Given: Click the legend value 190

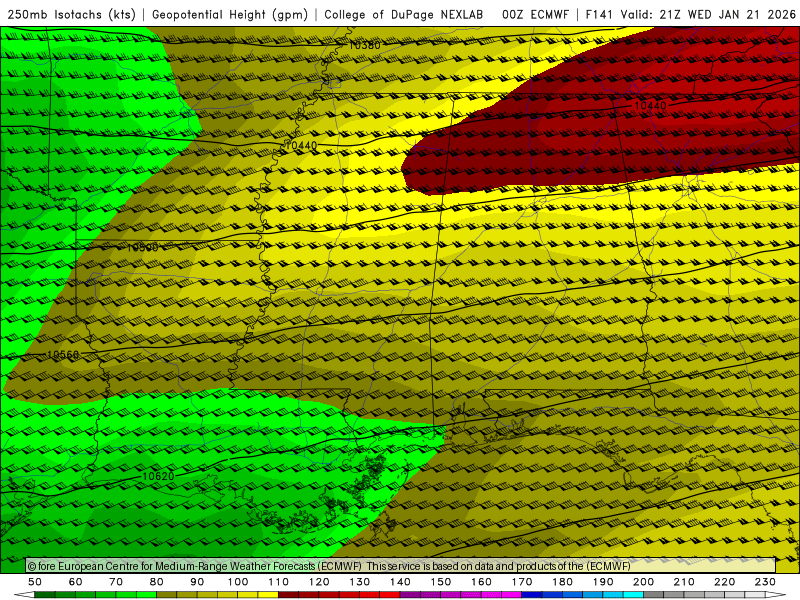Looking at the screenshot, I should [x=603, y=582].
